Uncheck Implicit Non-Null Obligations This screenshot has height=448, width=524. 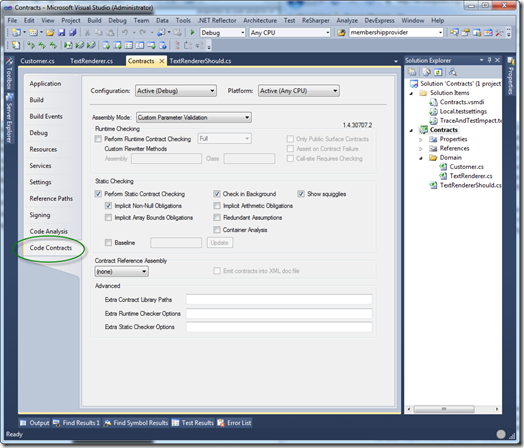[108, 205]
